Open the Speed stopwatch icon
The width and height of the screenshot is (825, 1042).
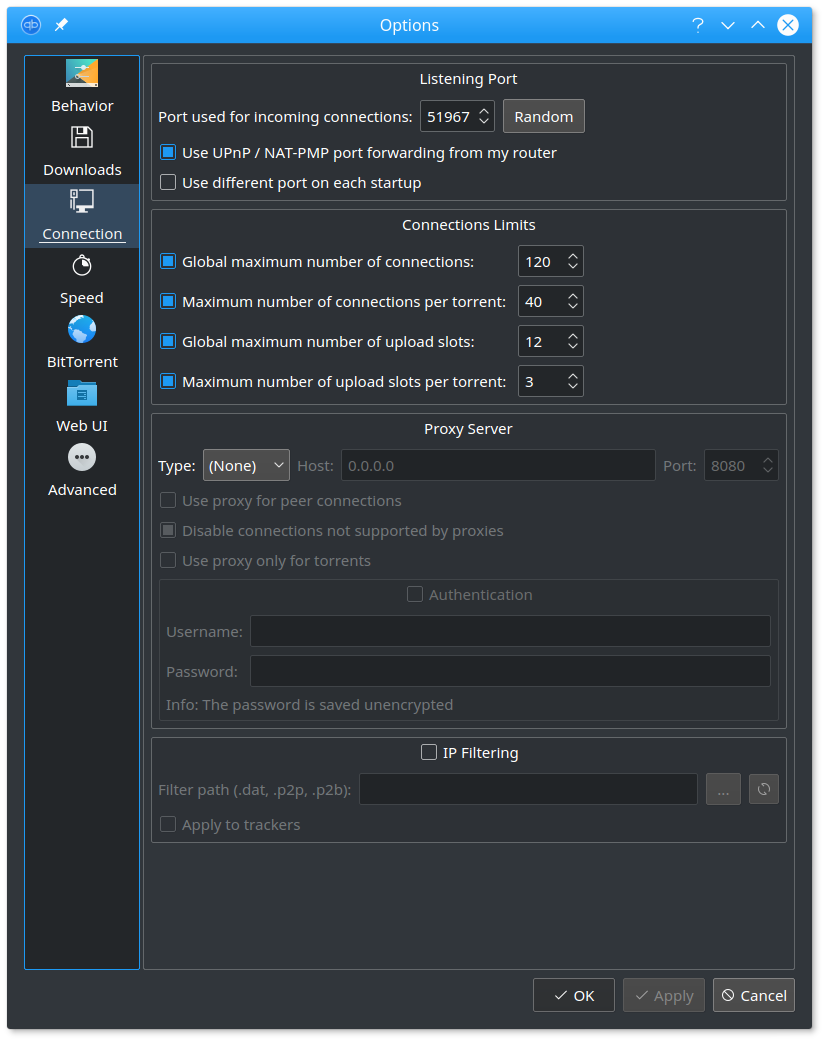[82, 265]
